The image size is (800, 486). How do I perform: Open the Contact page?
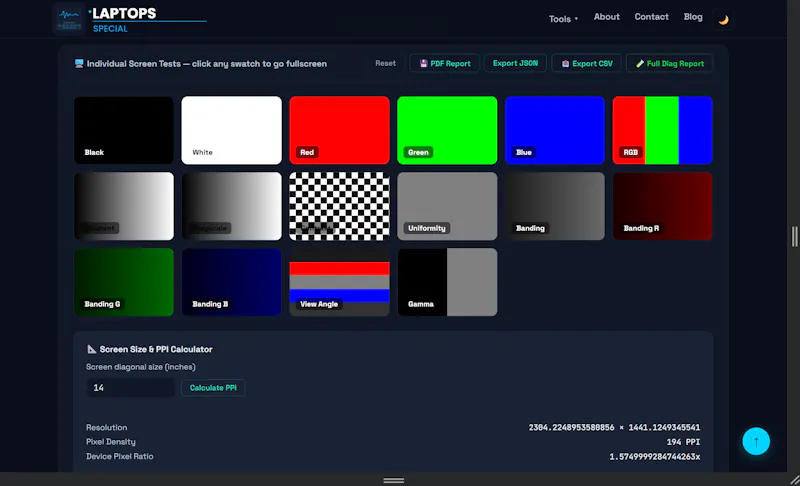(x=651, y=17)
